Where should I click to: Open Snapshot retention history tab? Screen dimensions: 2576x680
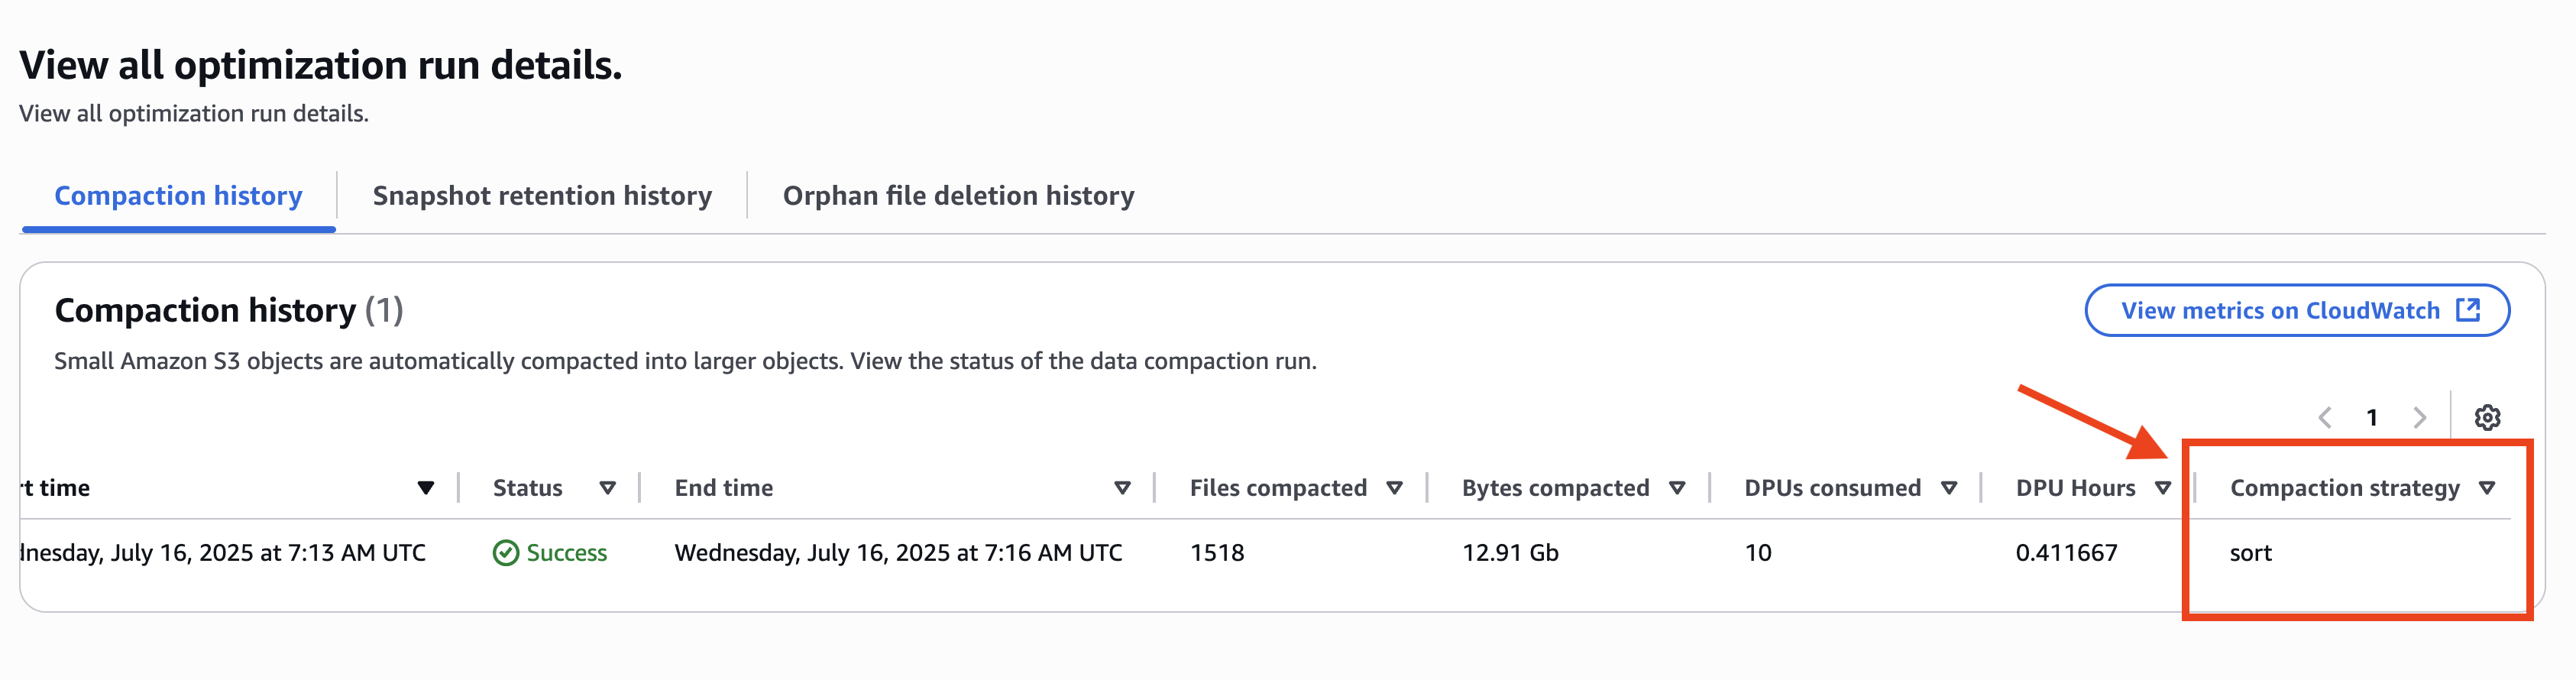(x=542, y=196)
